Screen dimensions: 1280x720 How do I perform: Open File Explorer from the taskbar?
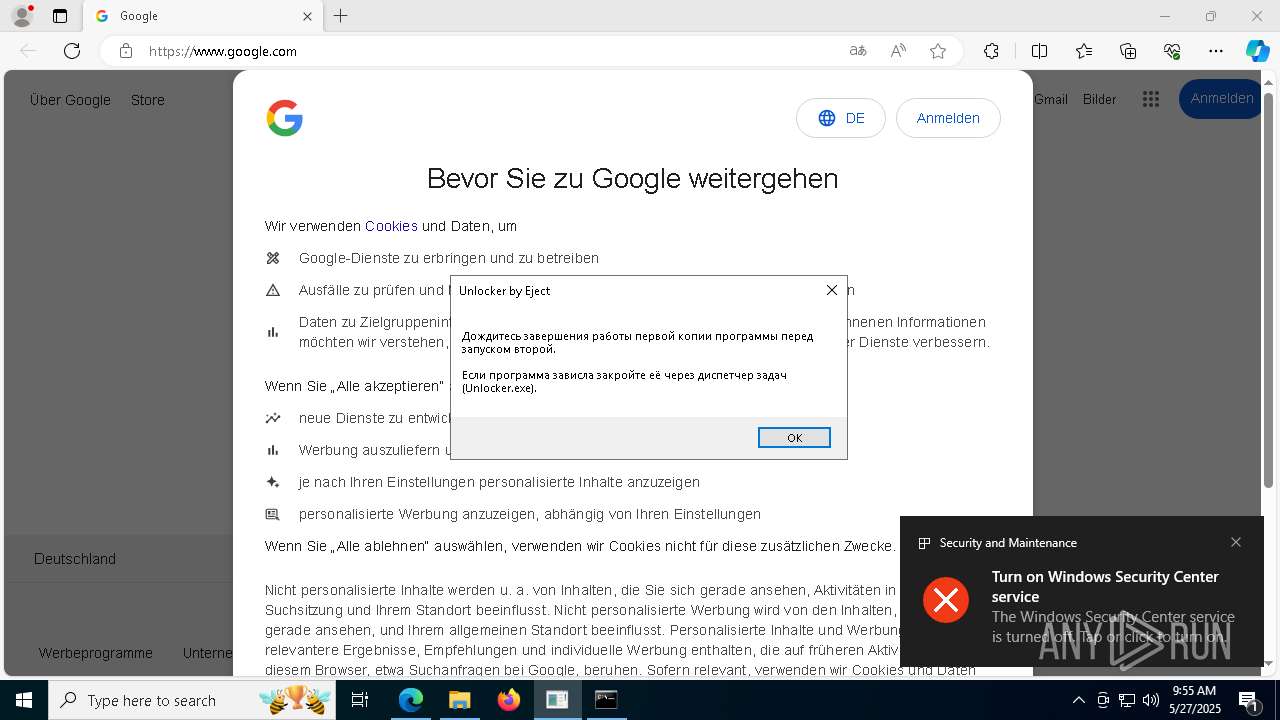[459, 700]
